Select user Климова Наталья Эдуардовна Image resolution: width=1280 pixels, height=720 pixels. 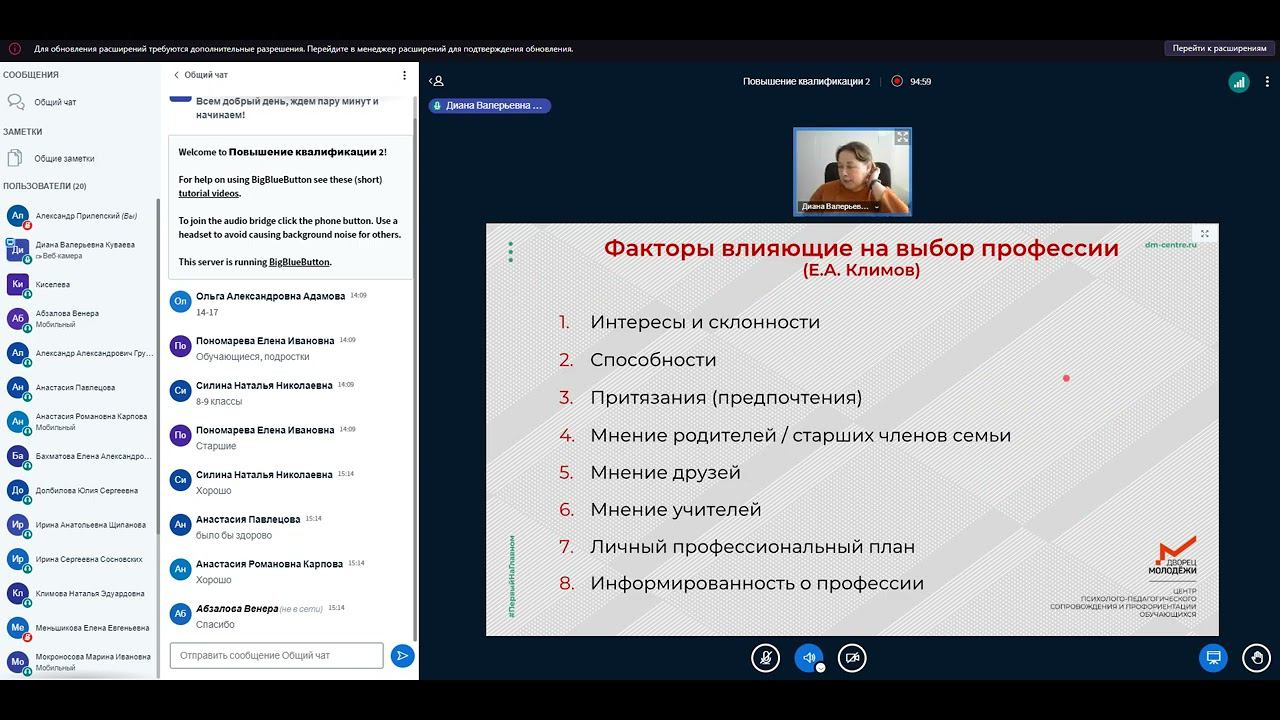click(x=80, y=593)
